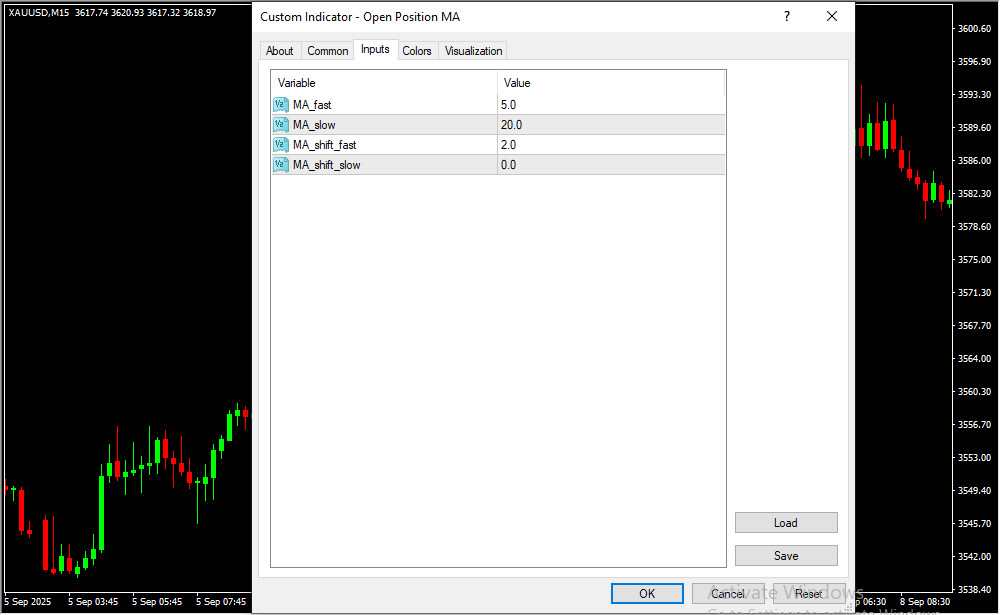The image size is (1000, 615).
Task: Click the Value column header
Action: click(x=610, y=83)
